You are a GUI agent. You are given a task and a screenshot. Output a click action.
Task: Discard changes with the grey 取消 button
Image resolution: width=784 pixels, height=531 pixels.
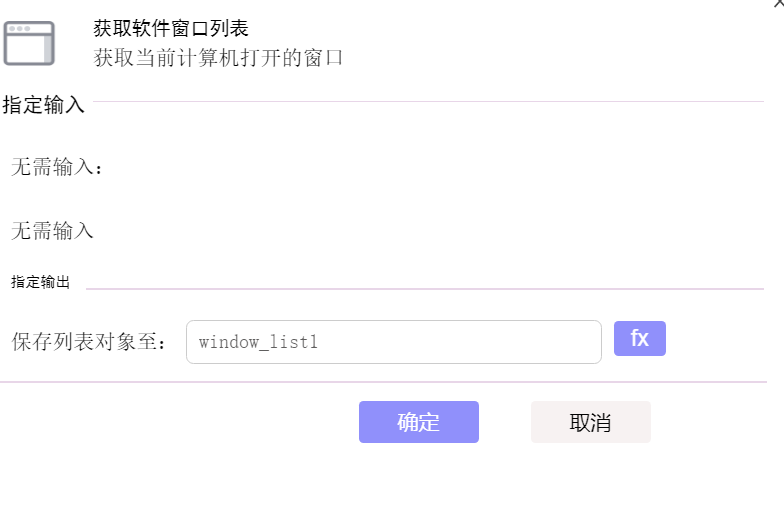[x=590, y=422]
